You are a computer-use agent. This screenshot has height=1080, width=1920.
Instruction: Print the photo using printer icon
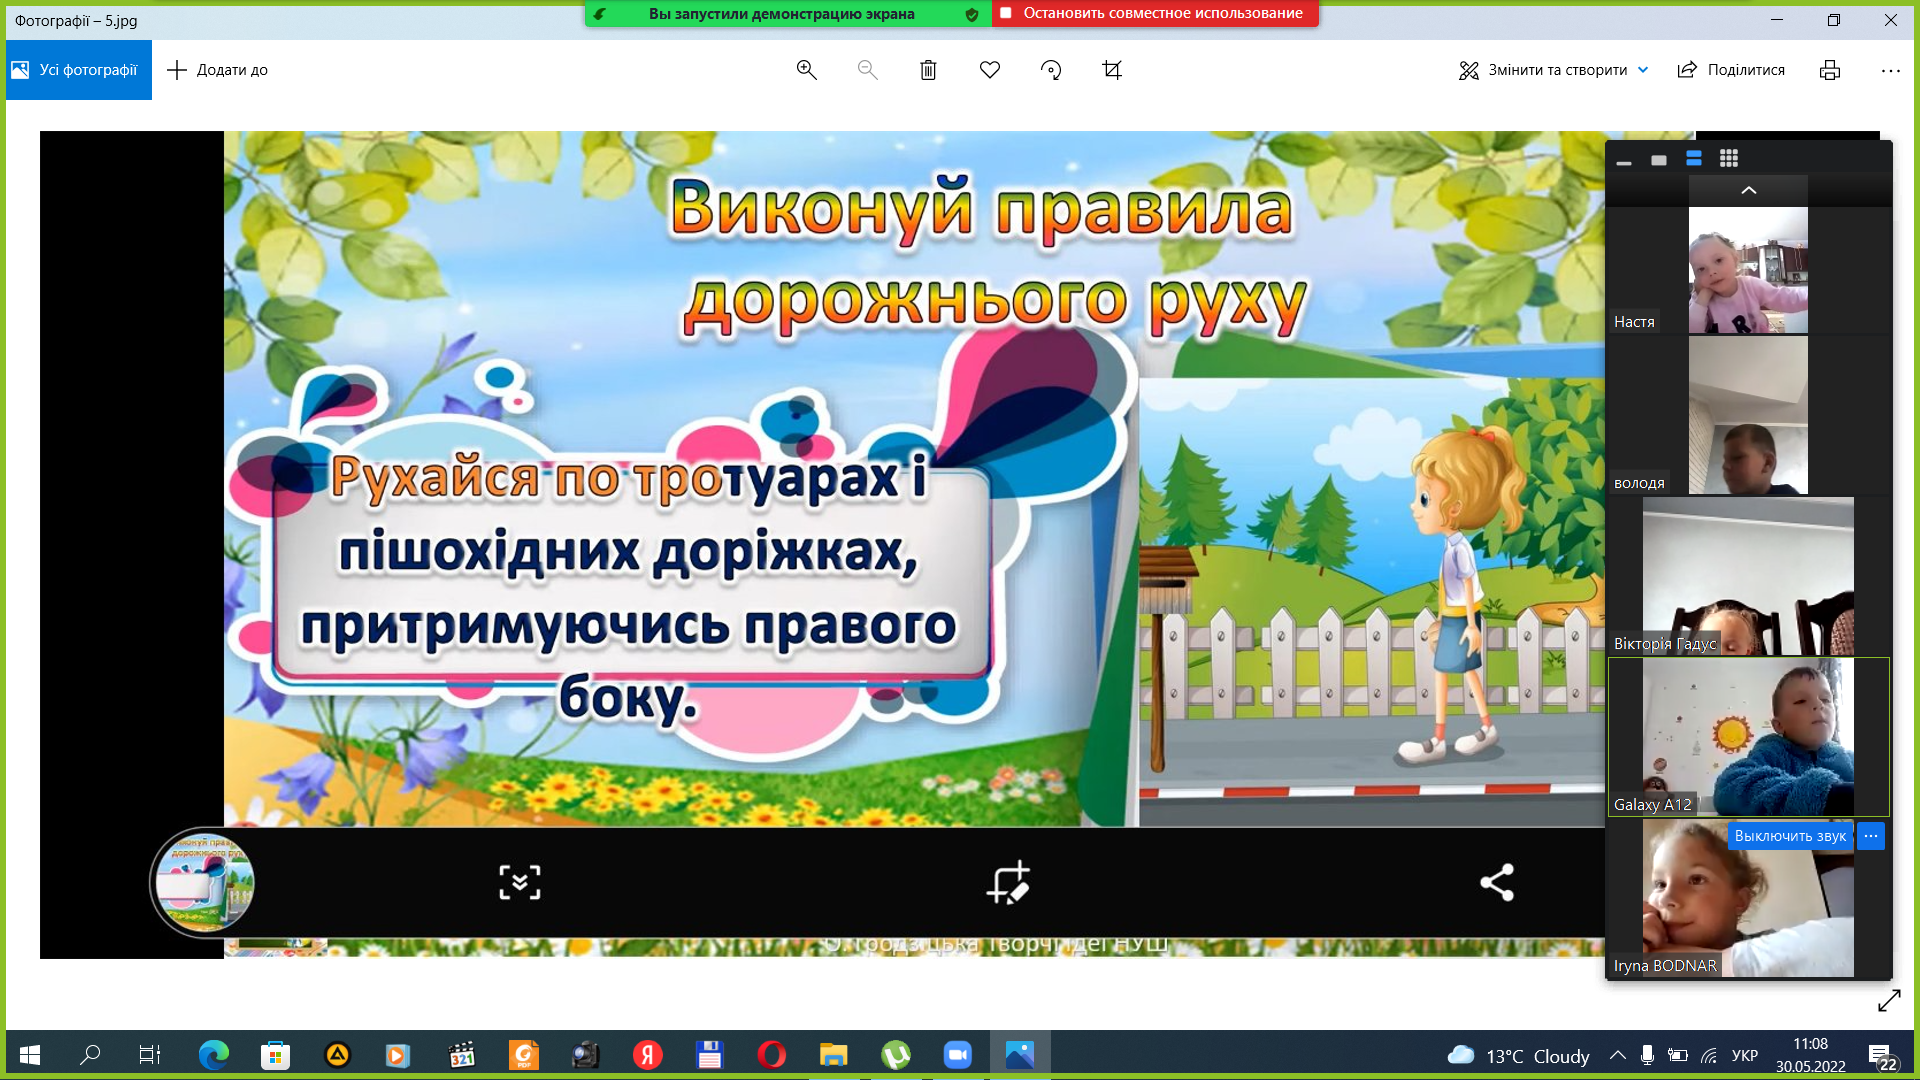[1830, 70]
